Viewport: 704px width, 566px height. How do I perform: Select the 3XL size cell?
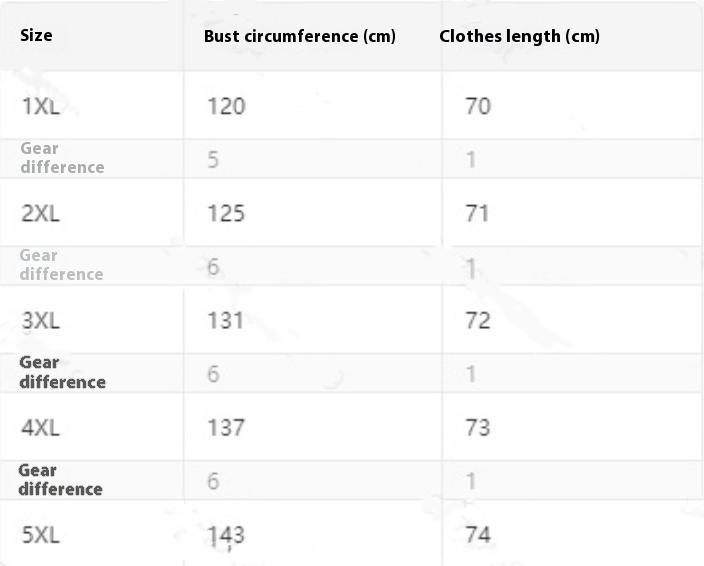(x=41, y=320)
